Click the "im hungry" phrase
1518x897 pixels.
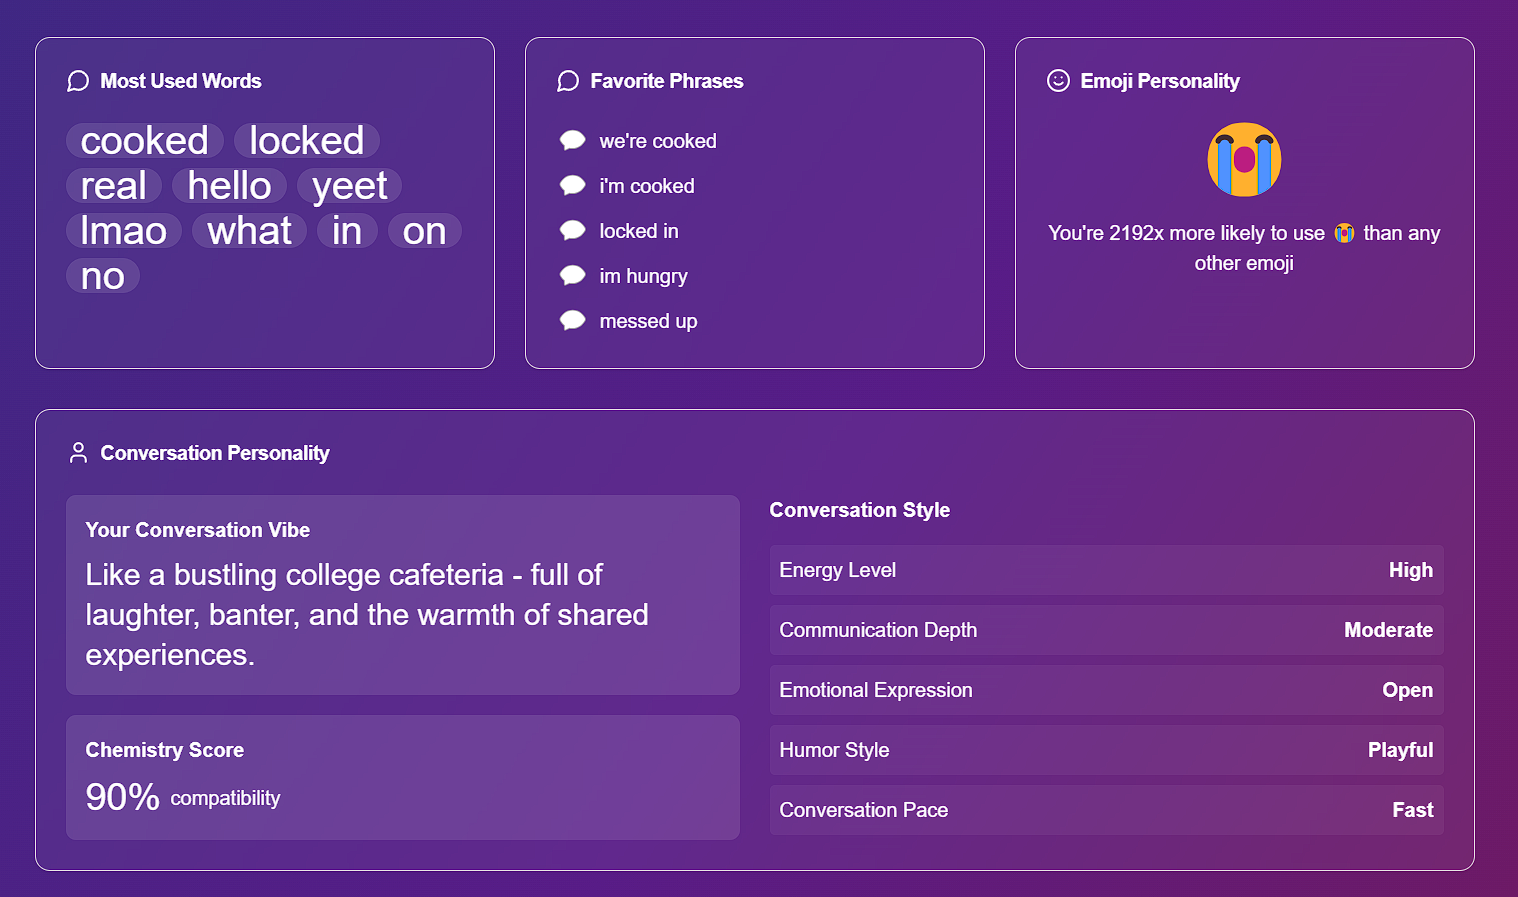coord(643,276)
